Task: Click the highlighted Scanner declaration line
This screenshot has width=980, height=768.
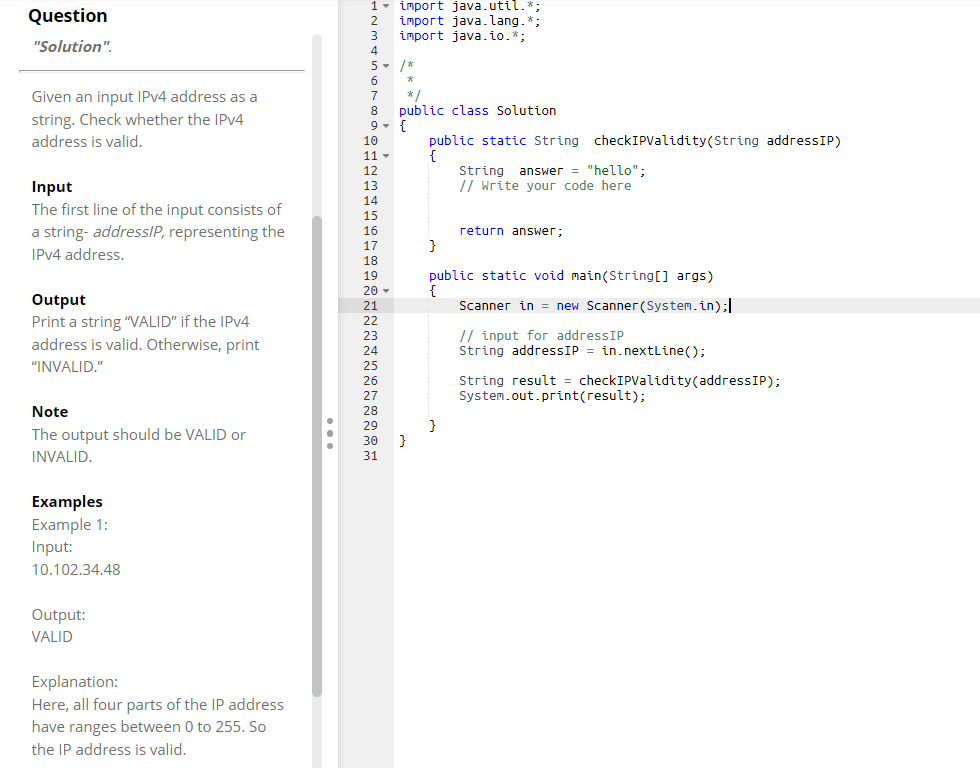Action: pyautogui.click(x=595, y=305)
